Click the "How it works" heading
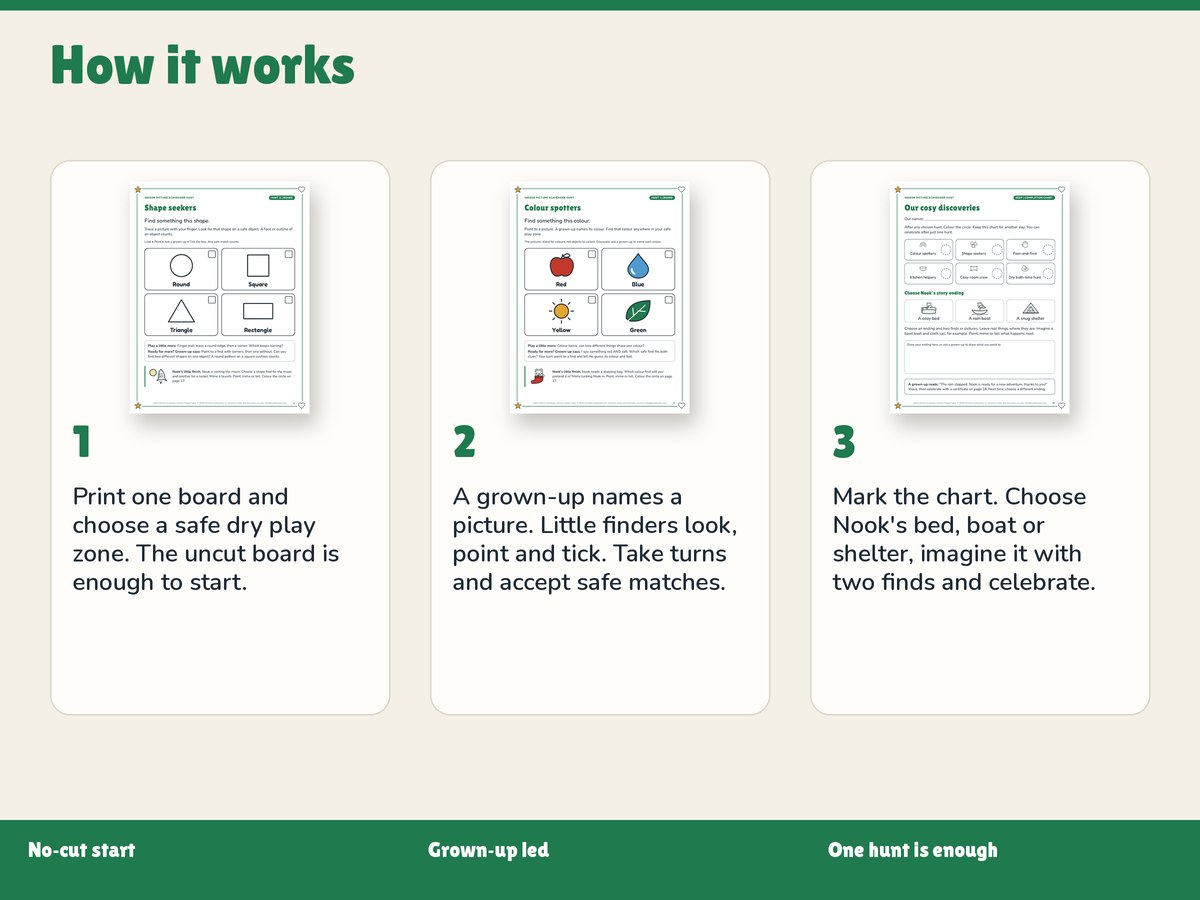 tap(203, 66)
